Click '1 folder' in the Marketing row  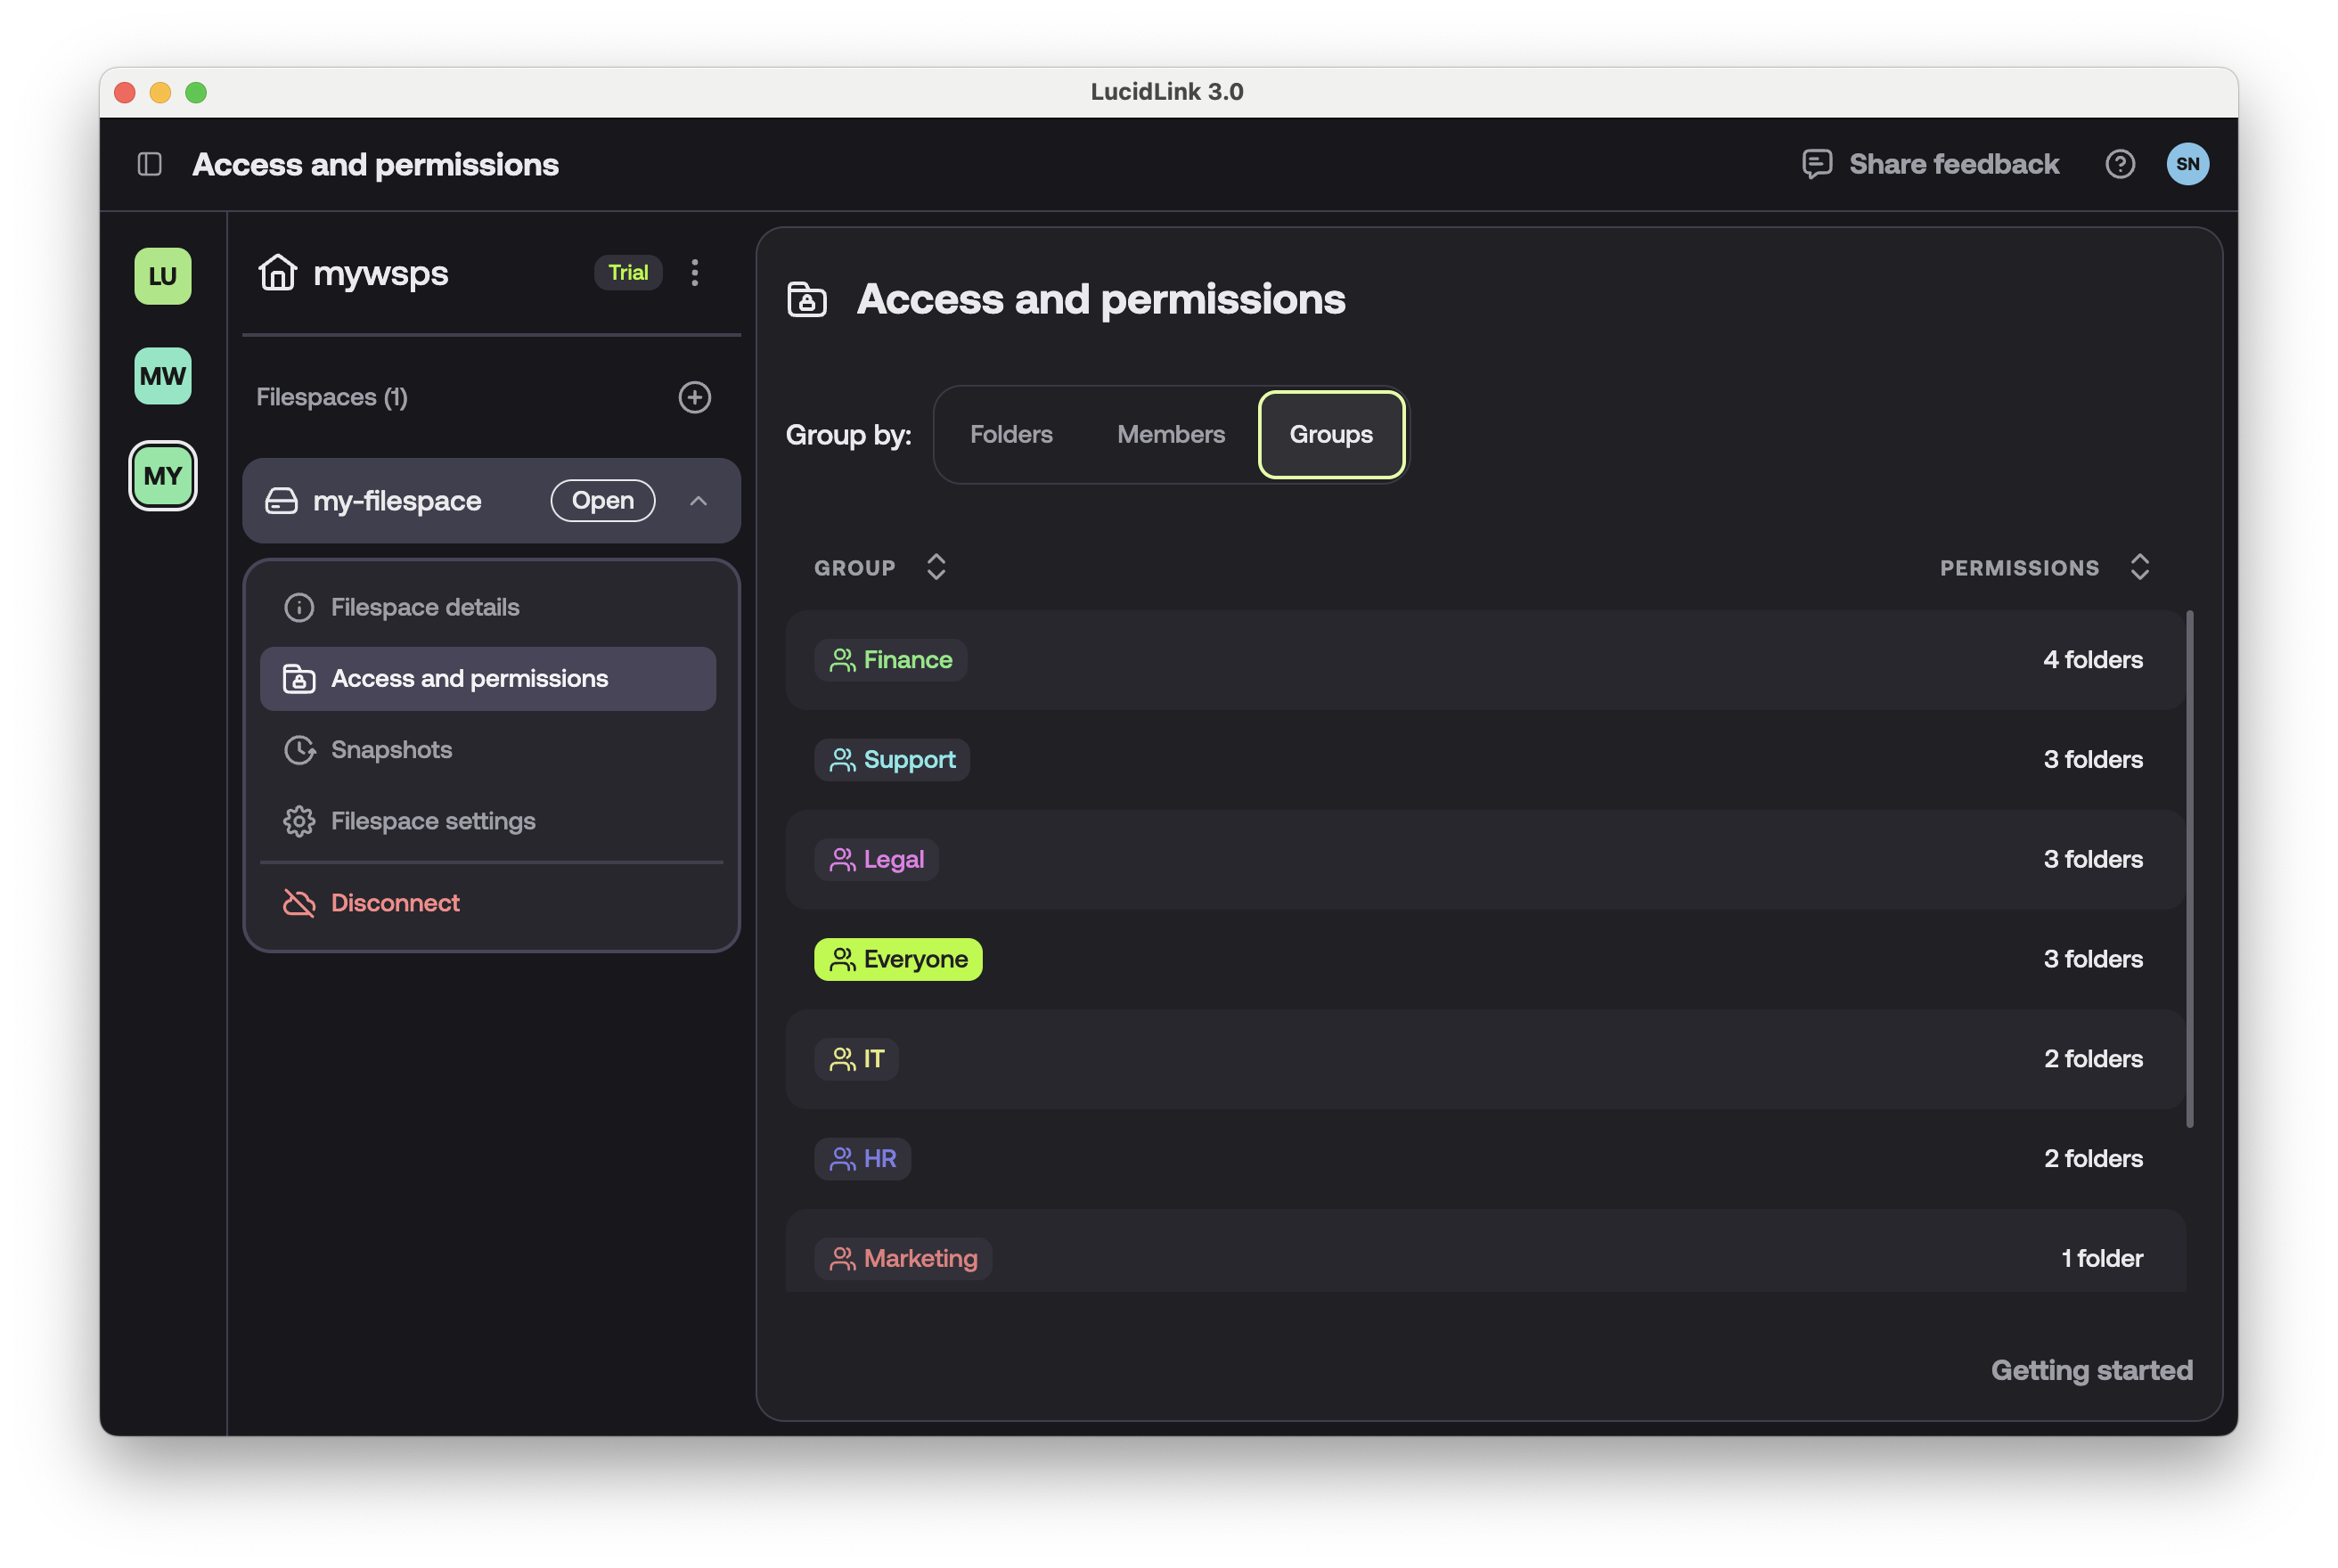pyautogui.click(x=2101, y=1259)
